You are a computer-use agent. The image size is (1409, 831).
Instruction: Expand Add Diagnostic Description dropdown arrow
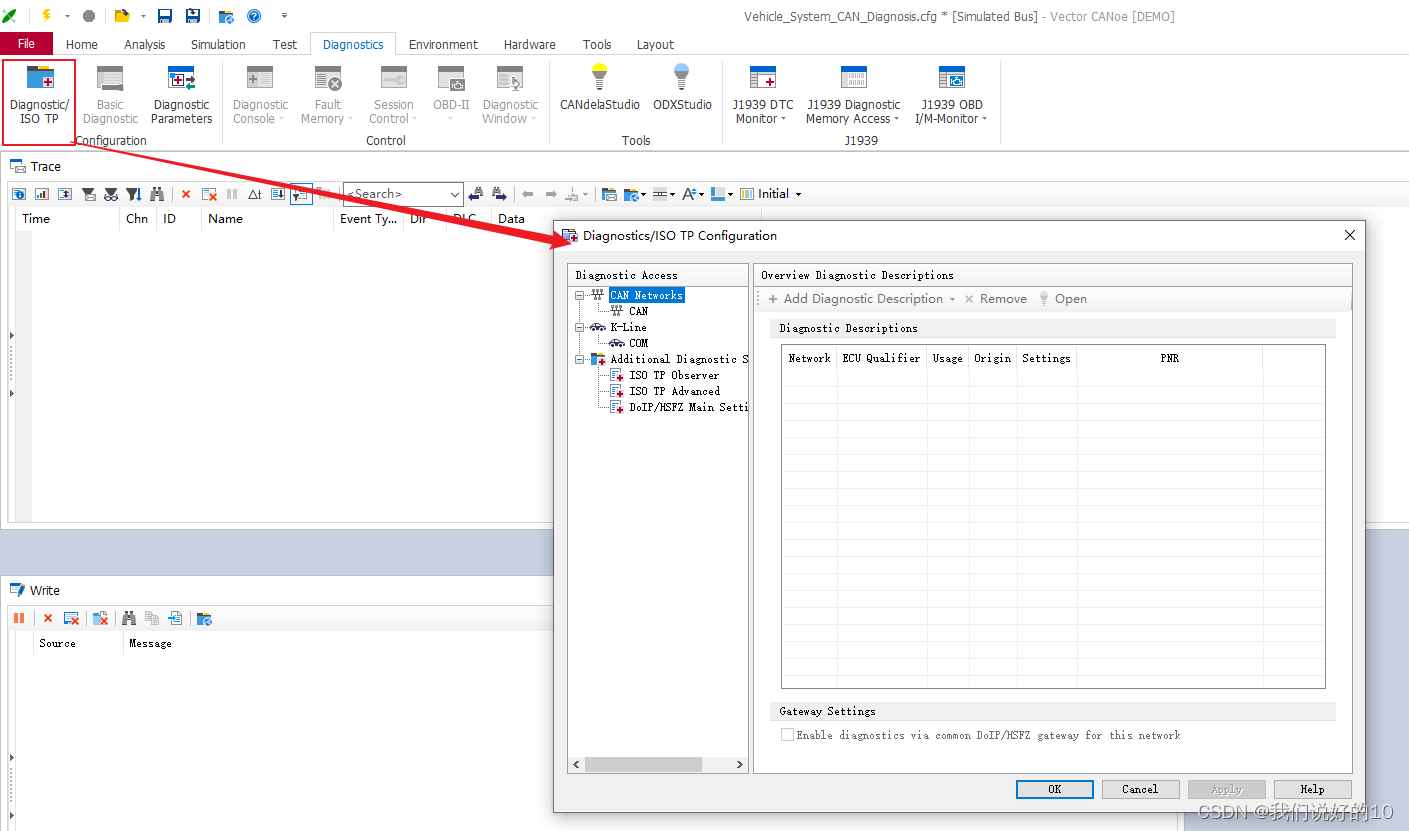[x=952, y=299]
